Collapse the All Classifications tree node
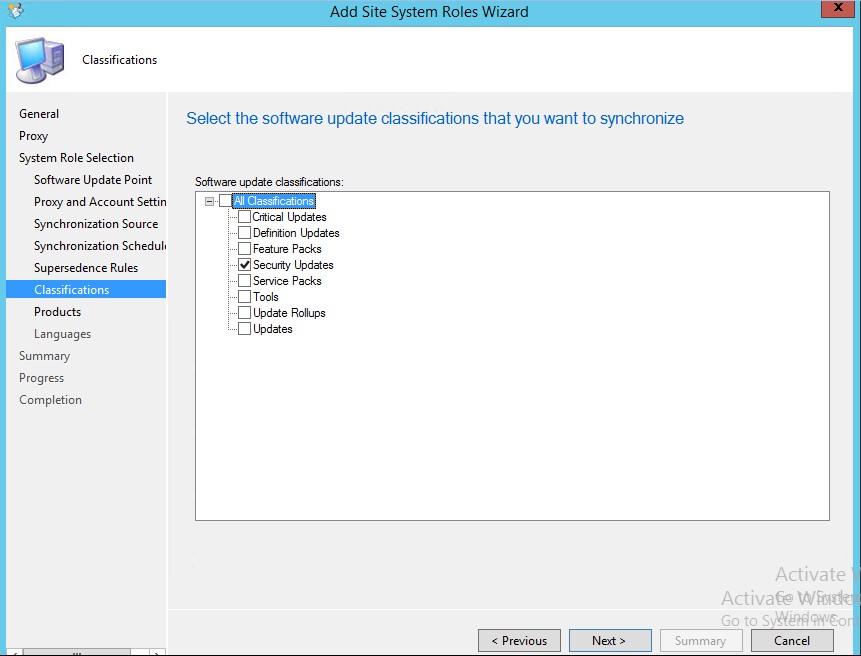This screenshot has width=861, height=656. click(209, 201)
